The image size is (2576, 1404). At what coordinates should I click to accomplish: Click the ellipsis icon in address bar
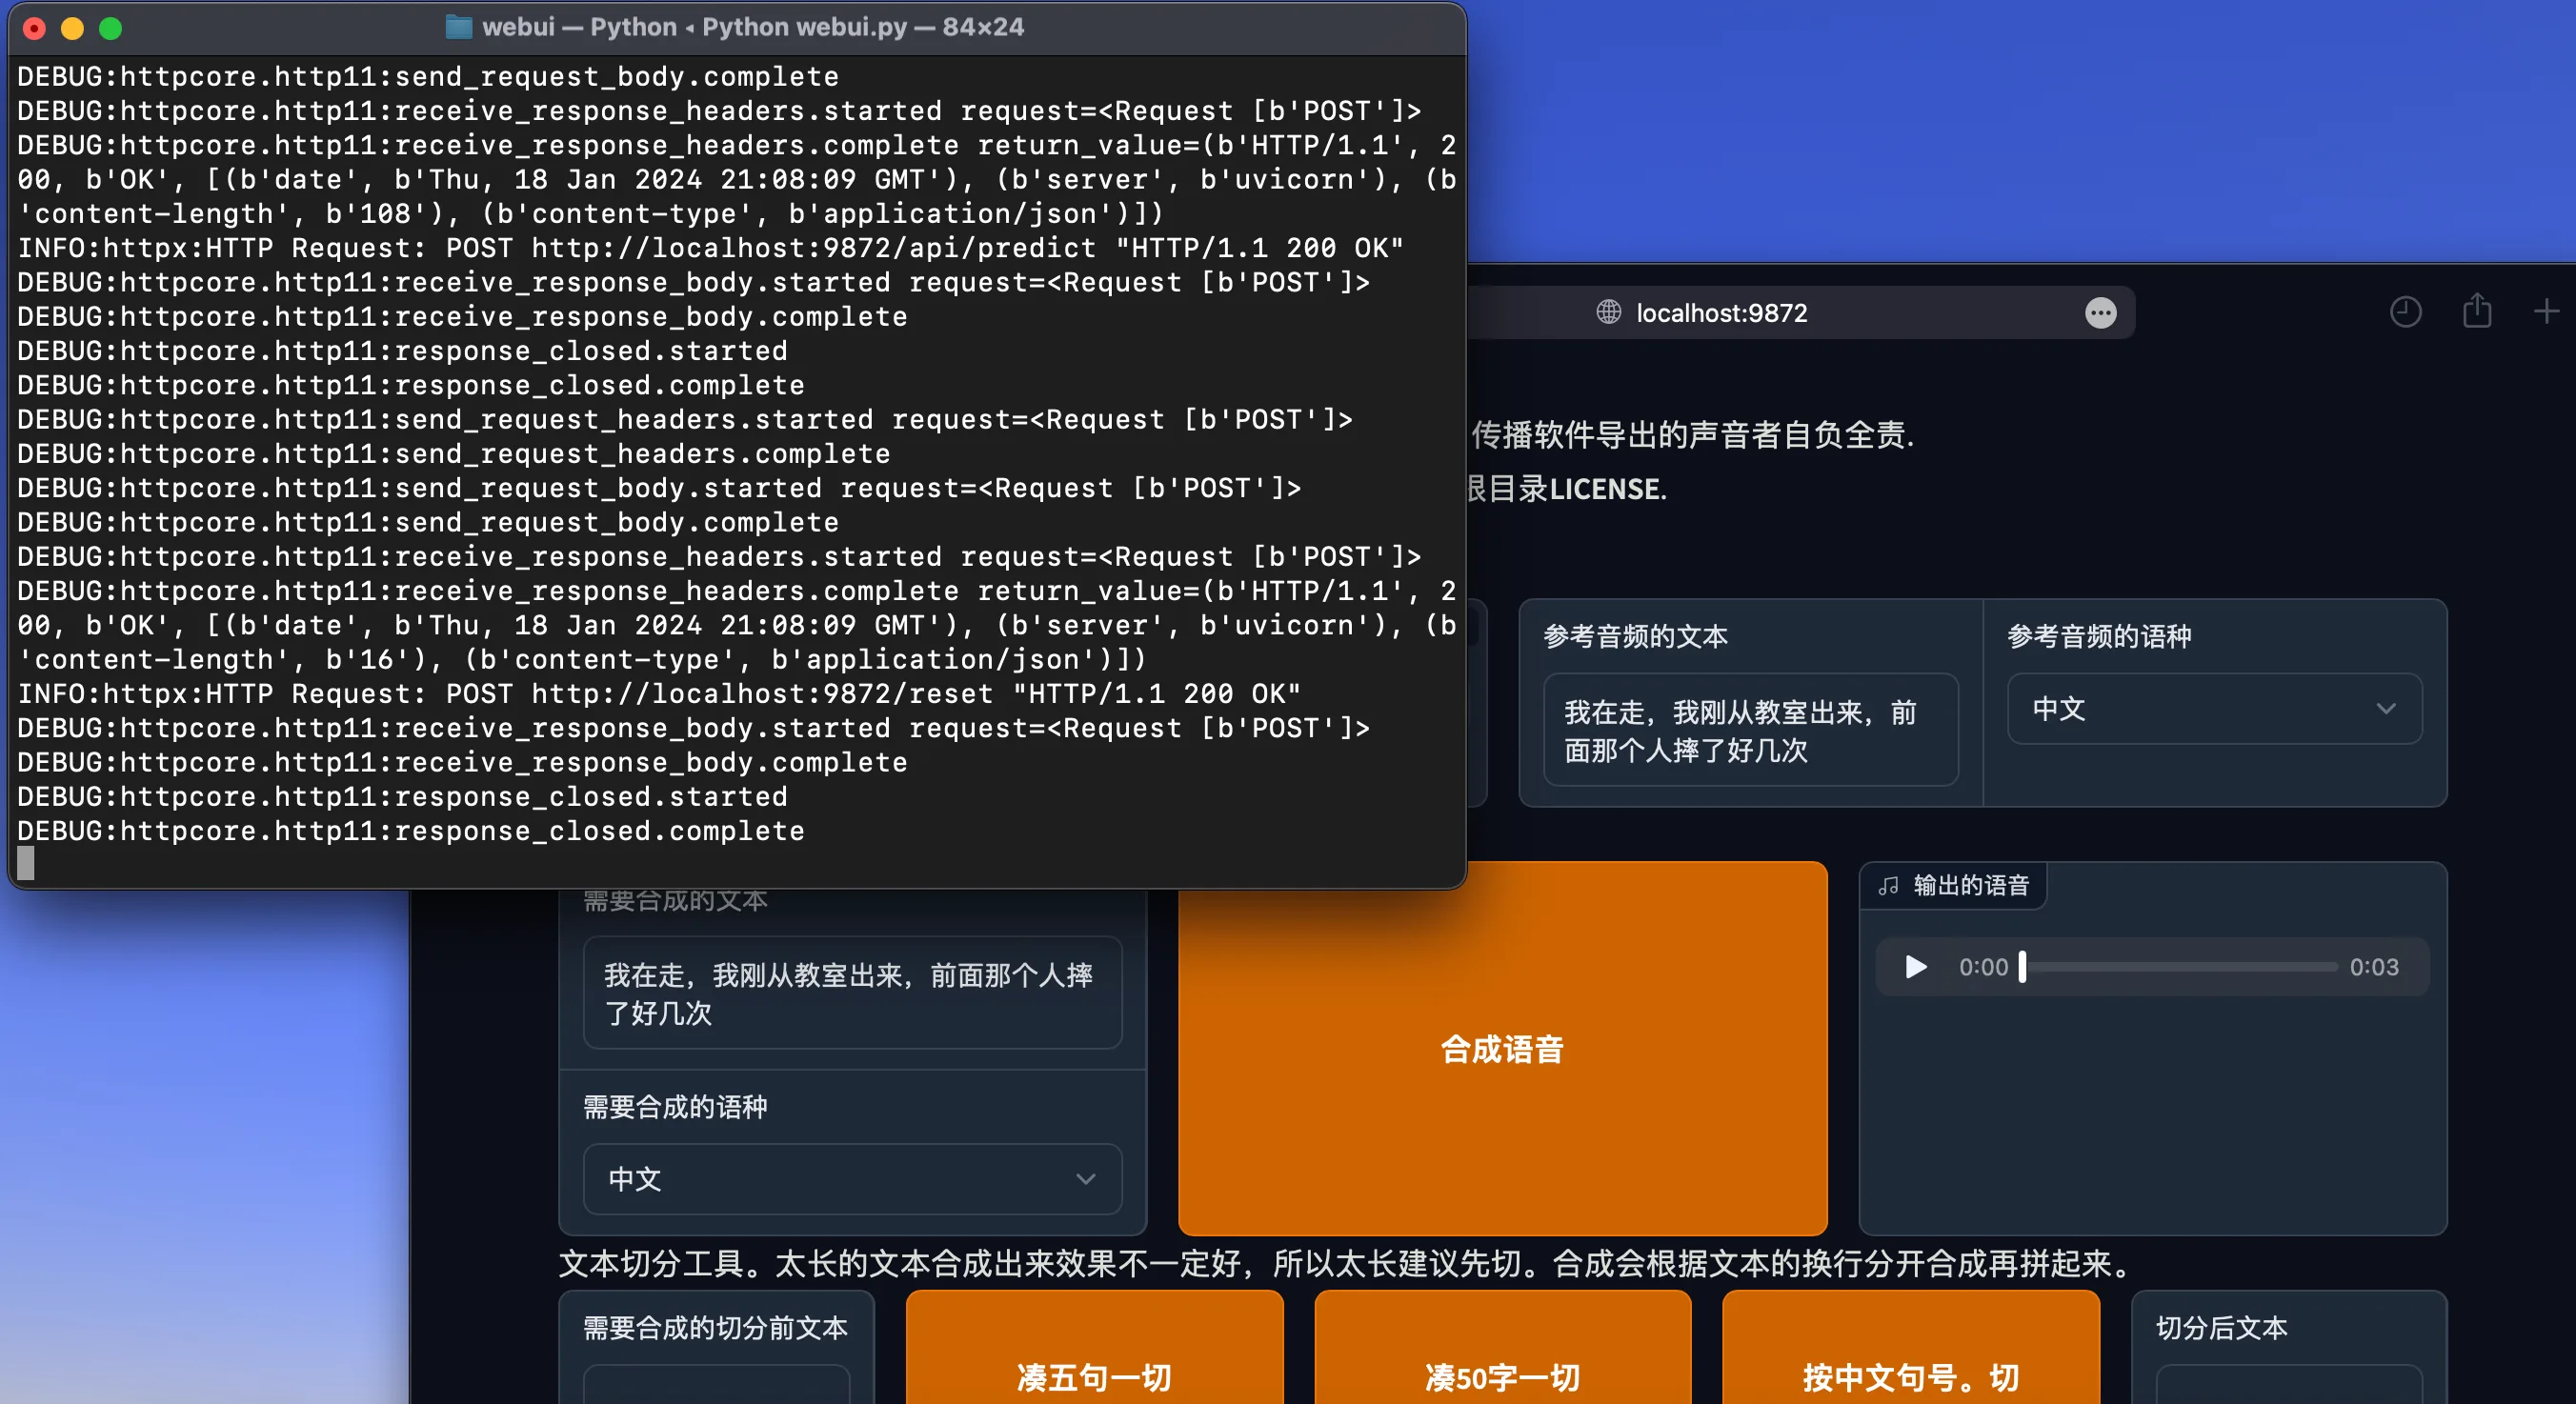click(x=2100, y=313)
